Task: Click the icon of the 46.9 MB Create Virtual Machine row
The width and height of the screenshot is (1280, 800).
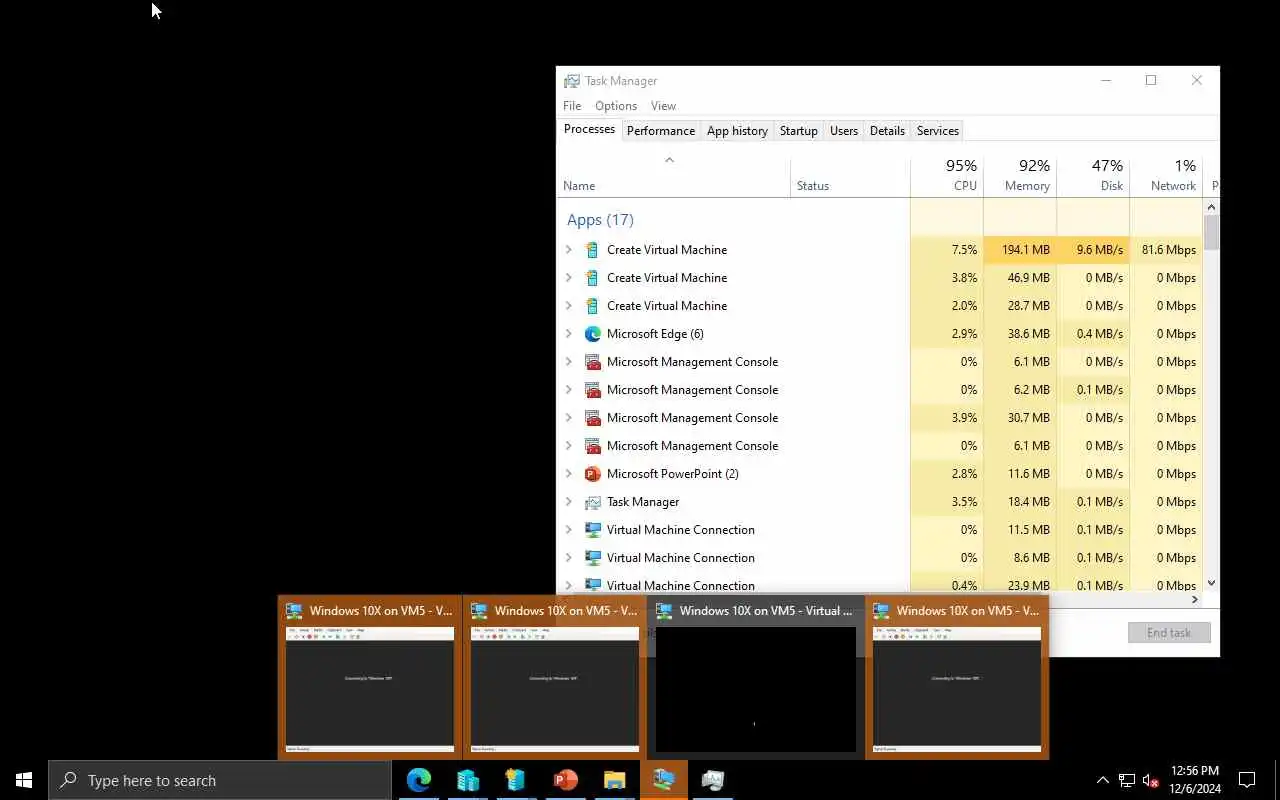Action: (592, 278)
